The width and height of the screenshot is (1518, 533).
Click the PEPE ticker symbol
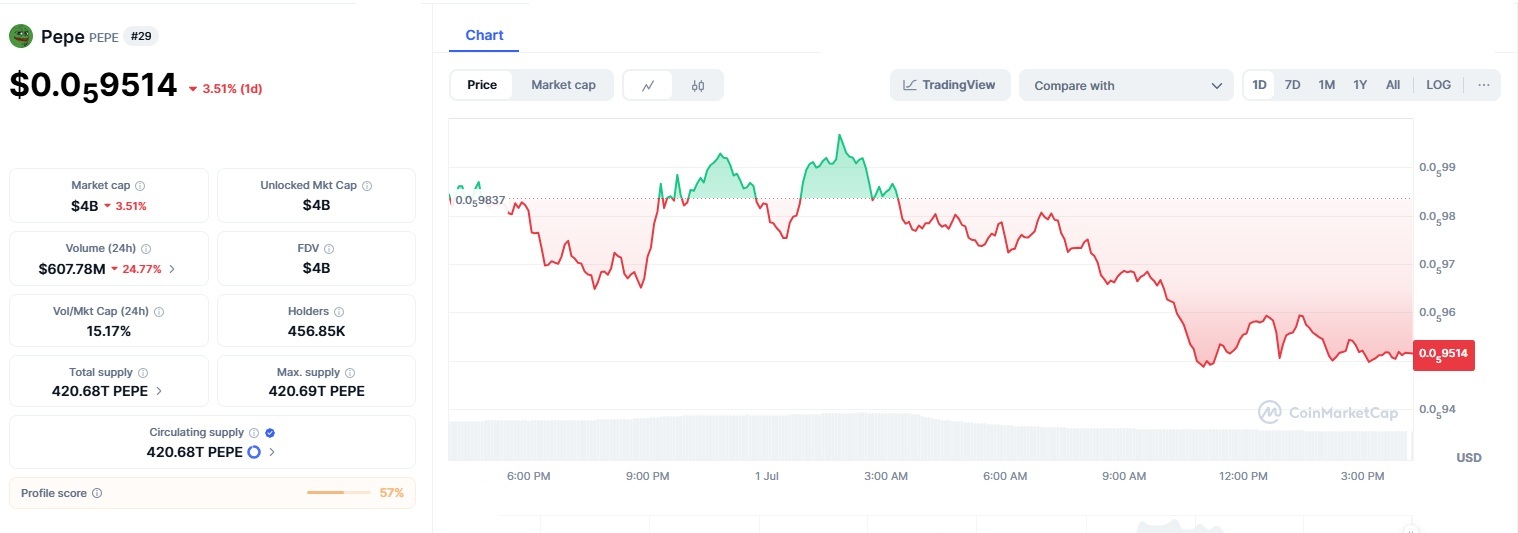[104, 37]
